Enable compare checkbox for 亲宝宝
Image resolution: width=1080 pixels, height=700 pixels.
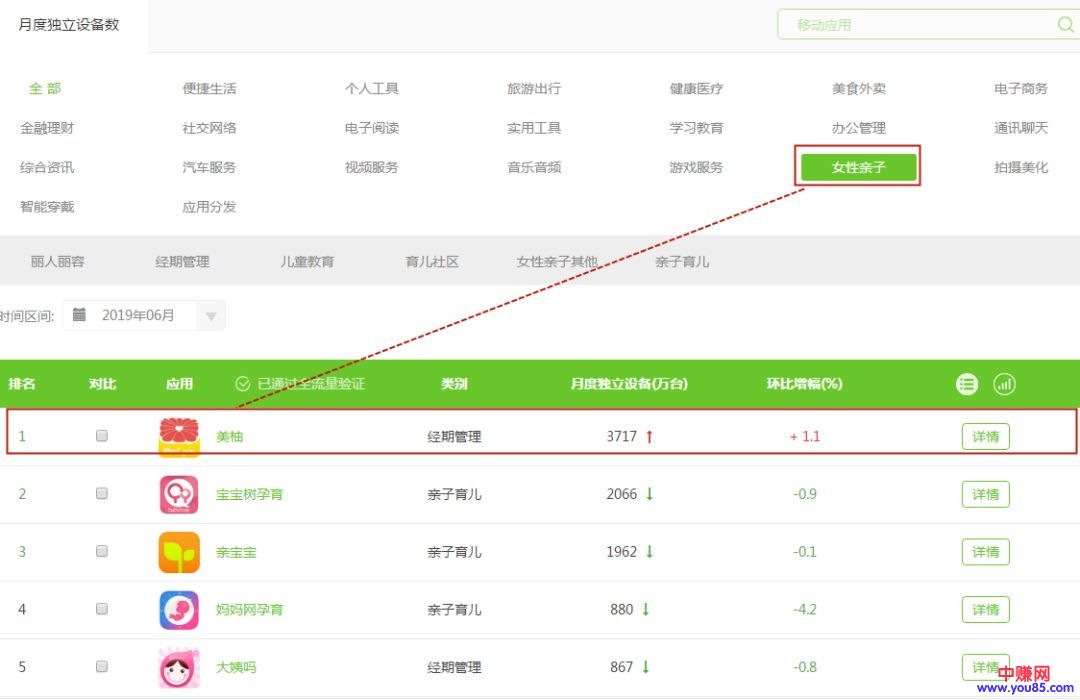[101, 551]
